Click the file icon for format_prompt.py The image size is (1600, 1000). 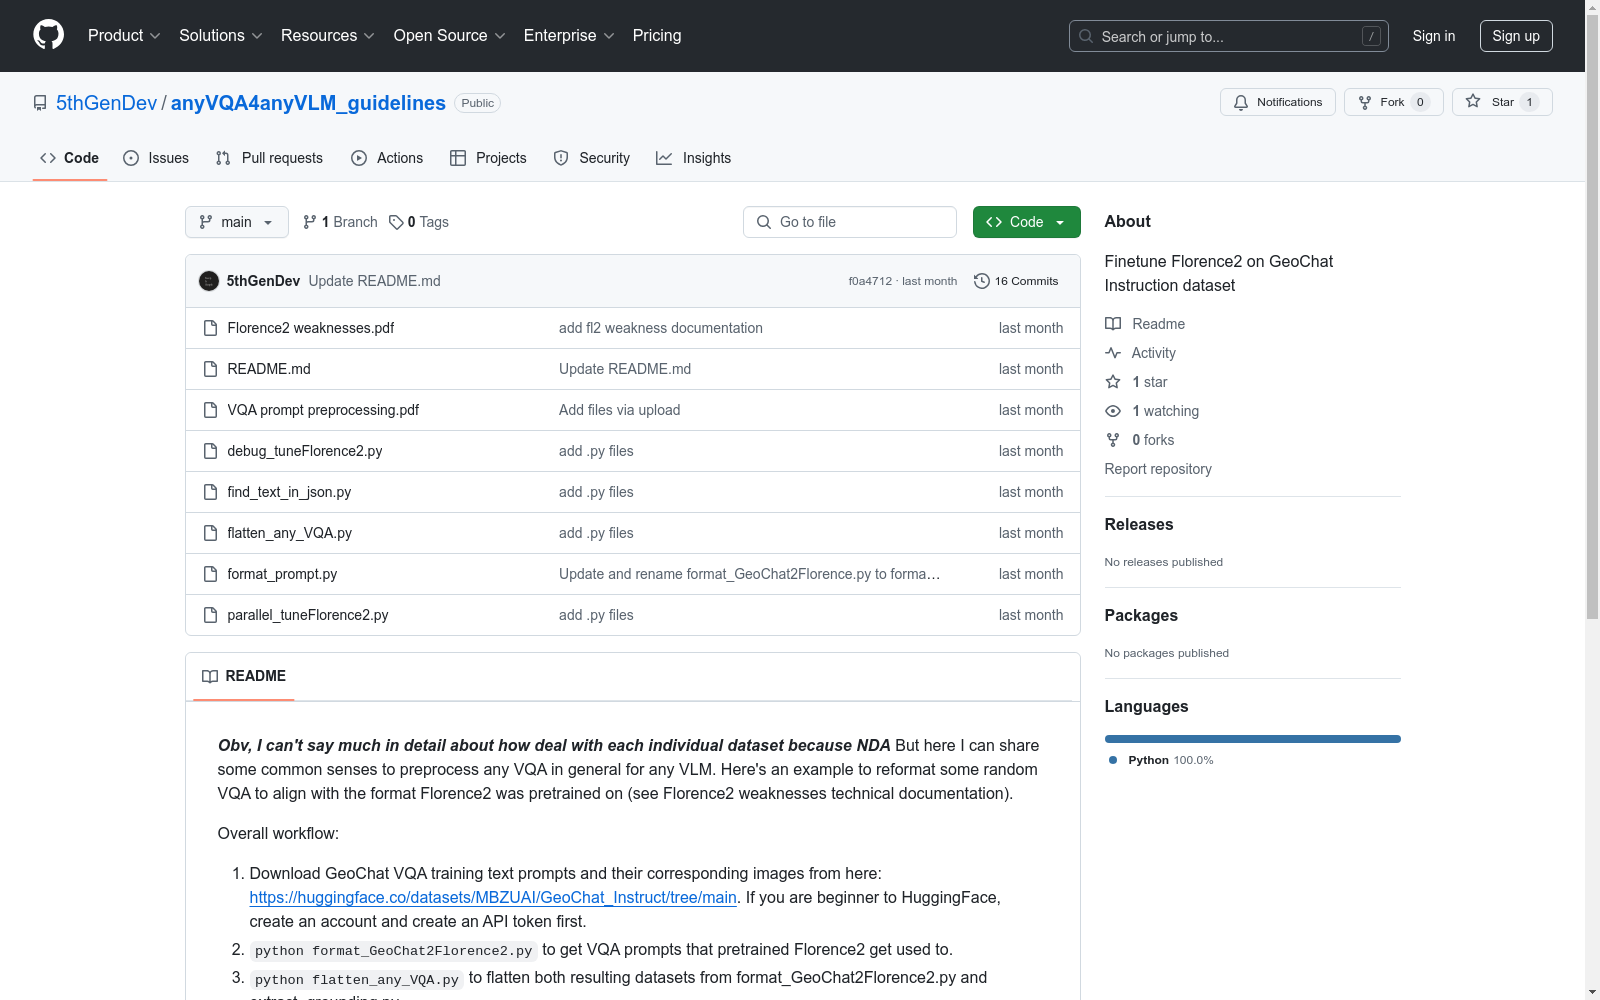(210, 574)
